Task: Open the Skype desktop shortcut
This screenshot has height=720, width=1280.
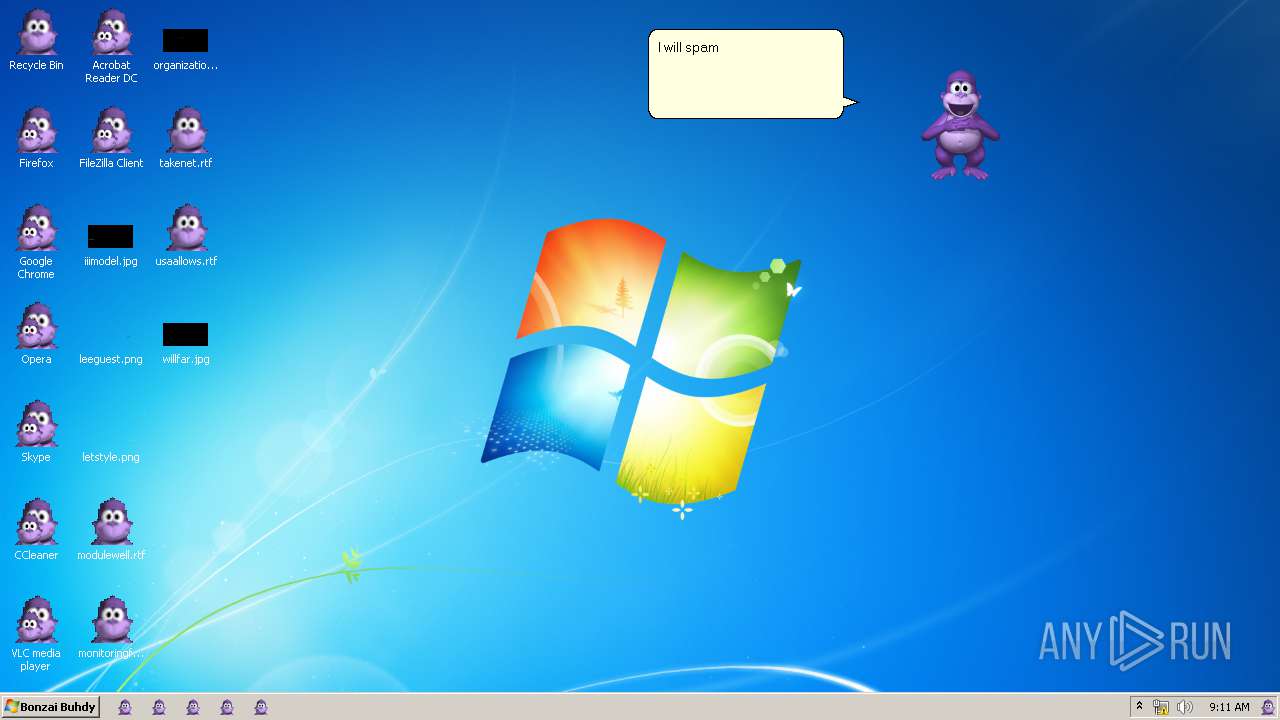Action: 36,433
